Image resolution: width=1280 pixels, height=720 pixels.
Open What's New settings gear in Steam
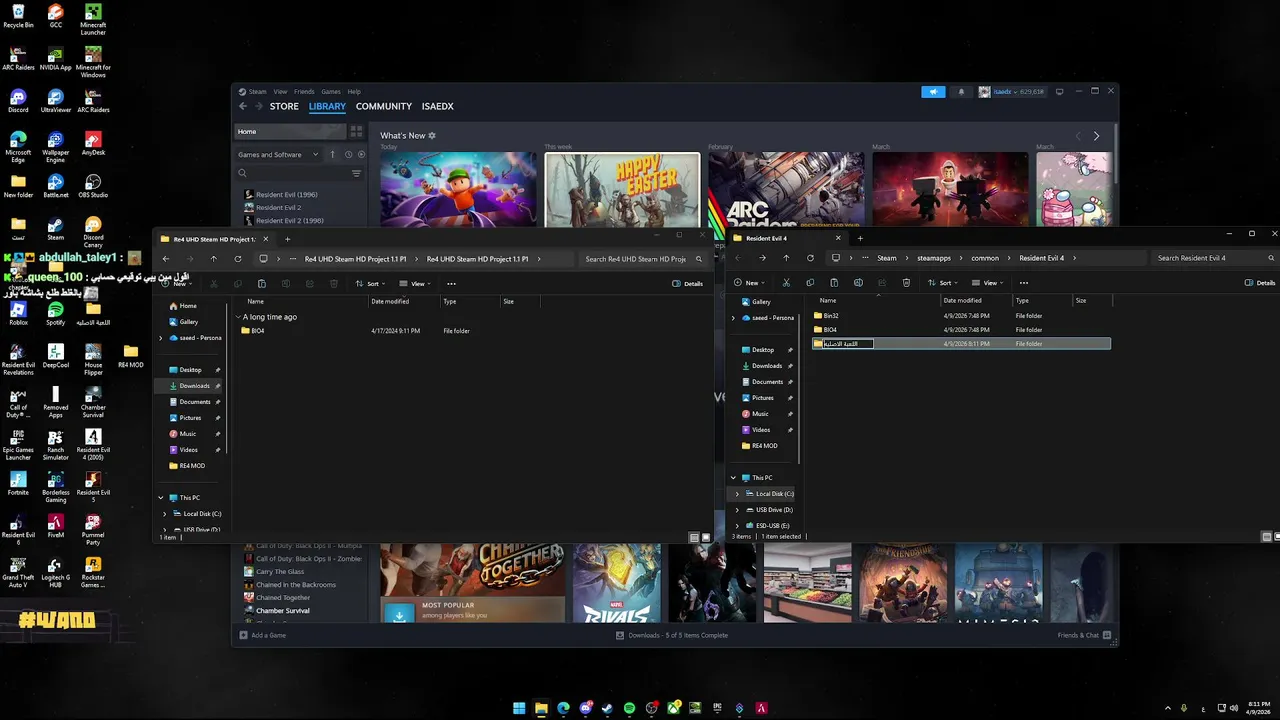432,135
